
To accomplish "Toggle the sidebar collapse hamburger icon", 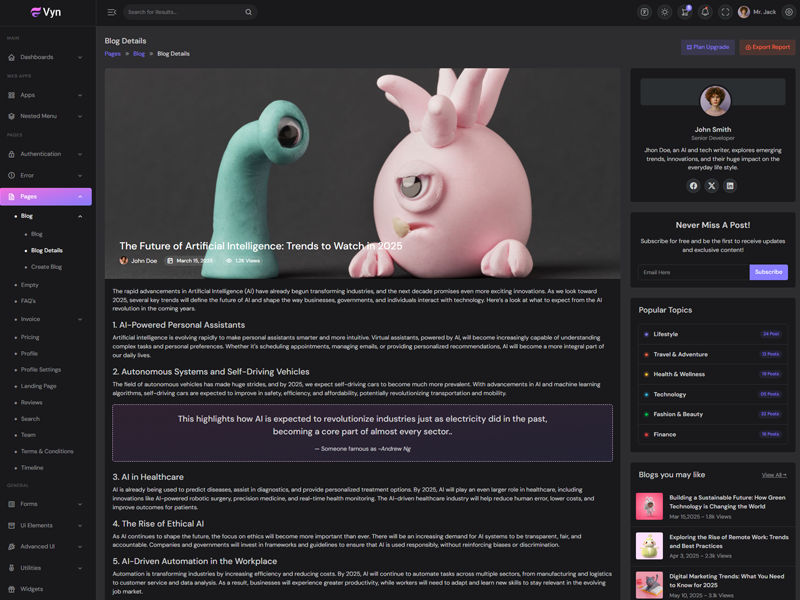I will click(111, 12).
